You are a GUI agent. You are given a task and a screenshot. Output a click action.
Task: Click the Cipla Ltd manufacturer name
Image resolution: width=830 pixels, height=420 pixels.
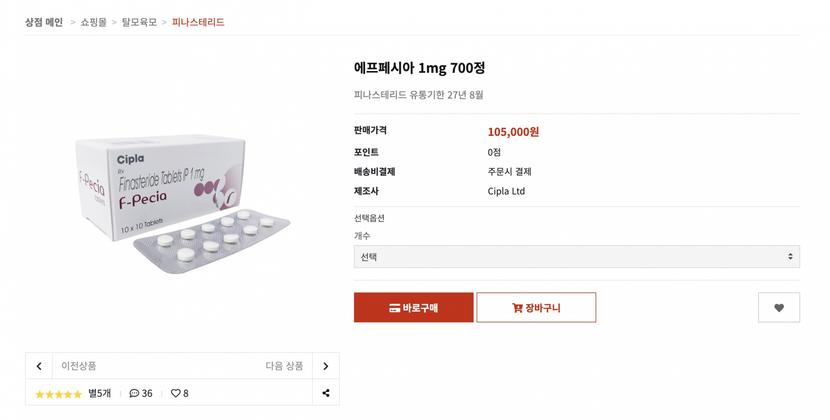coord(506,191)
